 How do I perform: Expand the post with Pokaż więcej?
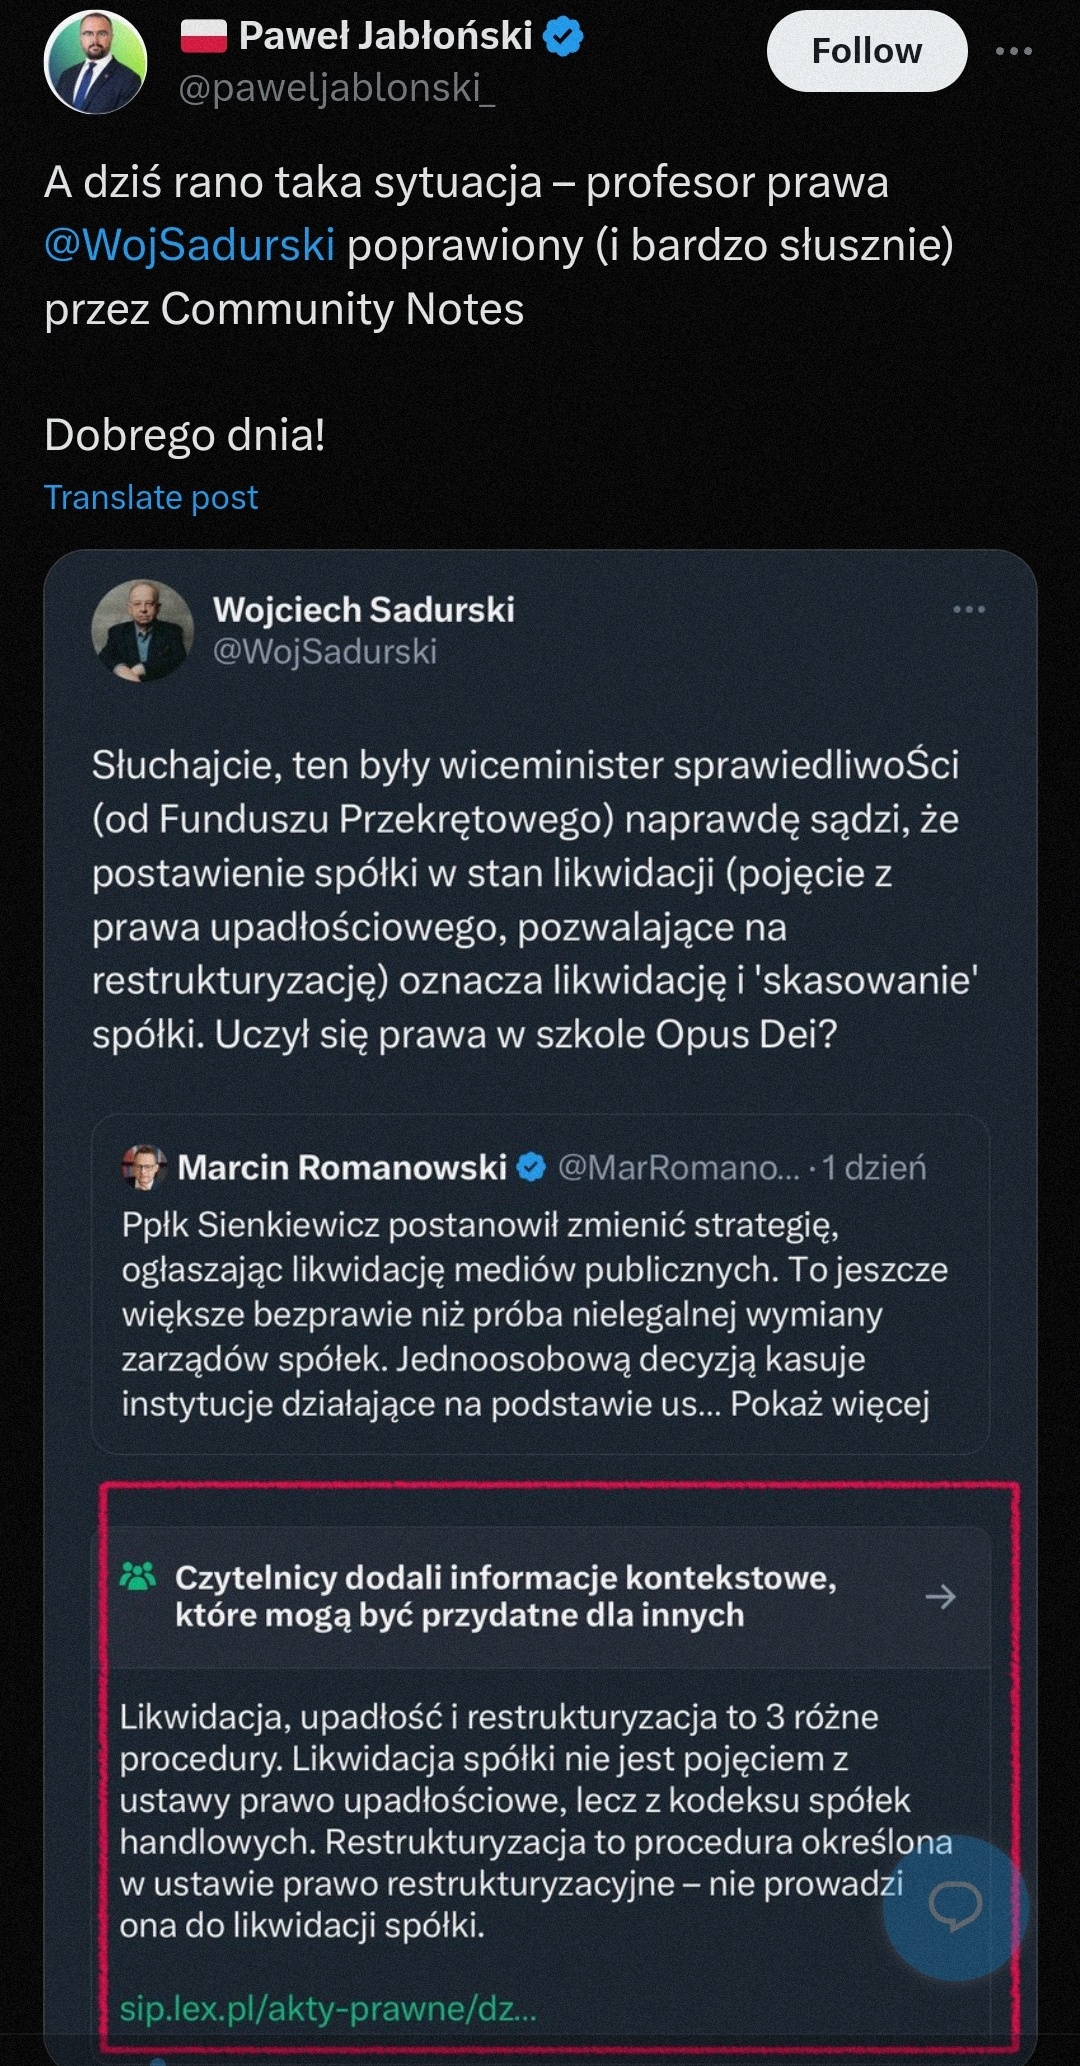[829, 1403]
